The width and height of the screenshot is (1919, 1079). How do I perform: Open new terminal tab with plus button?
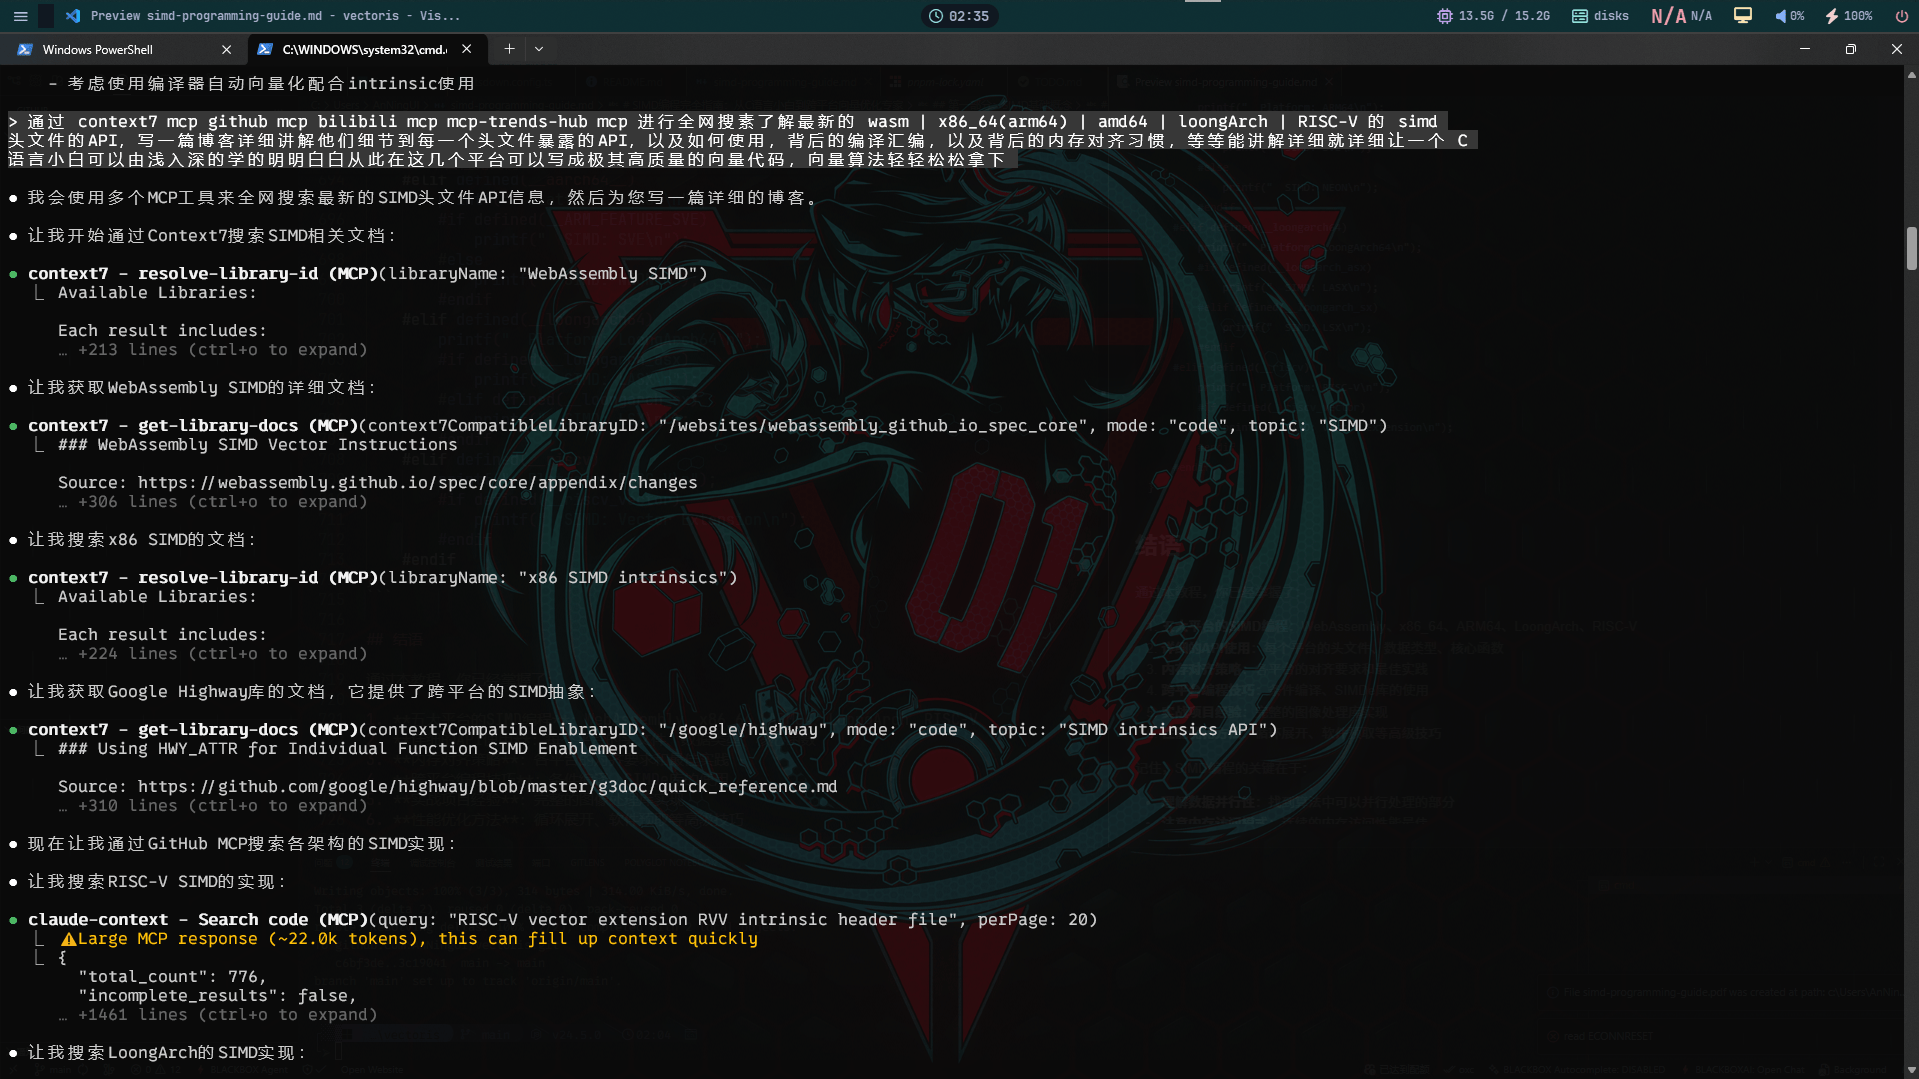point(509,49)
